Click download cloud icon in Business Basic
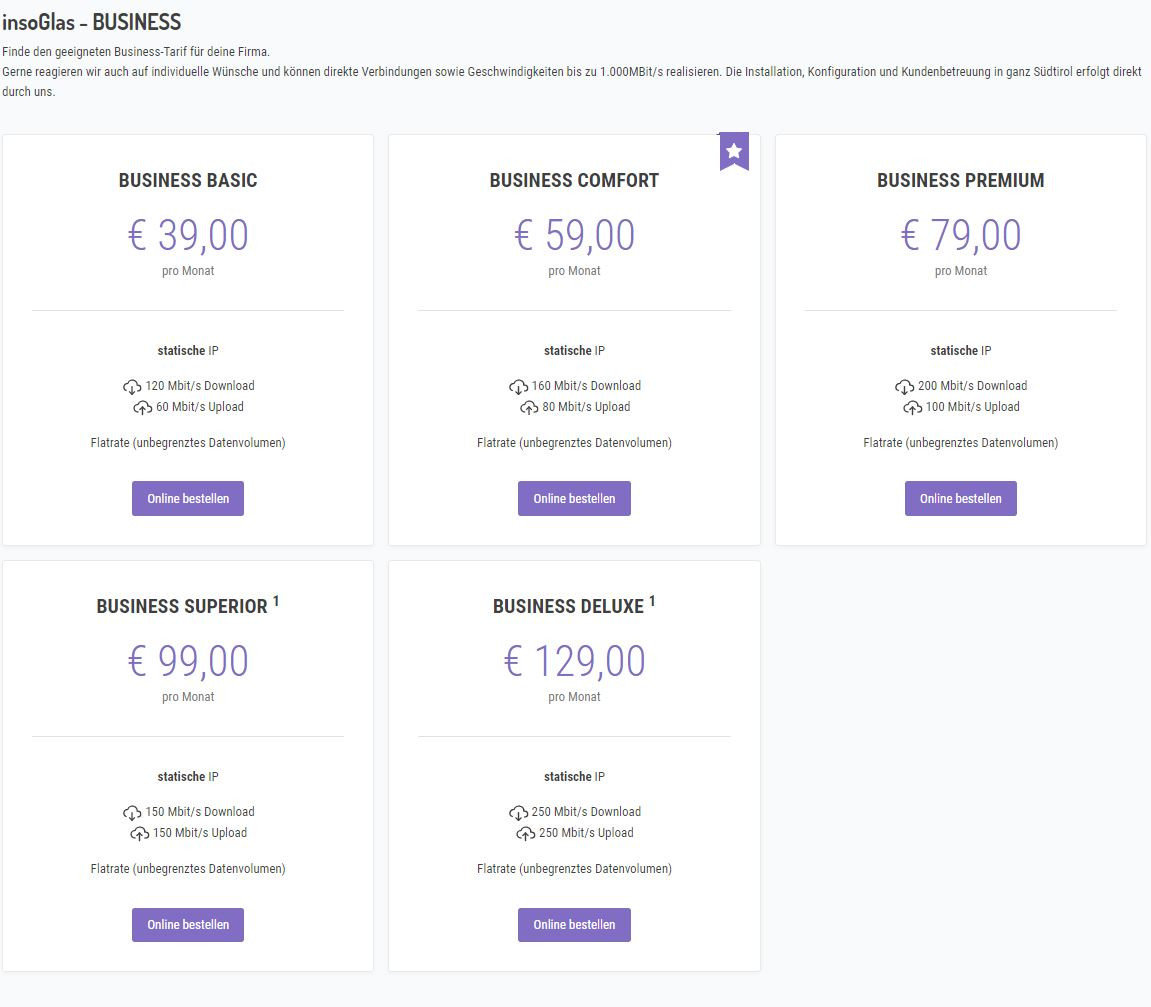The image size is (1151, 1007). (x=132, y=387)
